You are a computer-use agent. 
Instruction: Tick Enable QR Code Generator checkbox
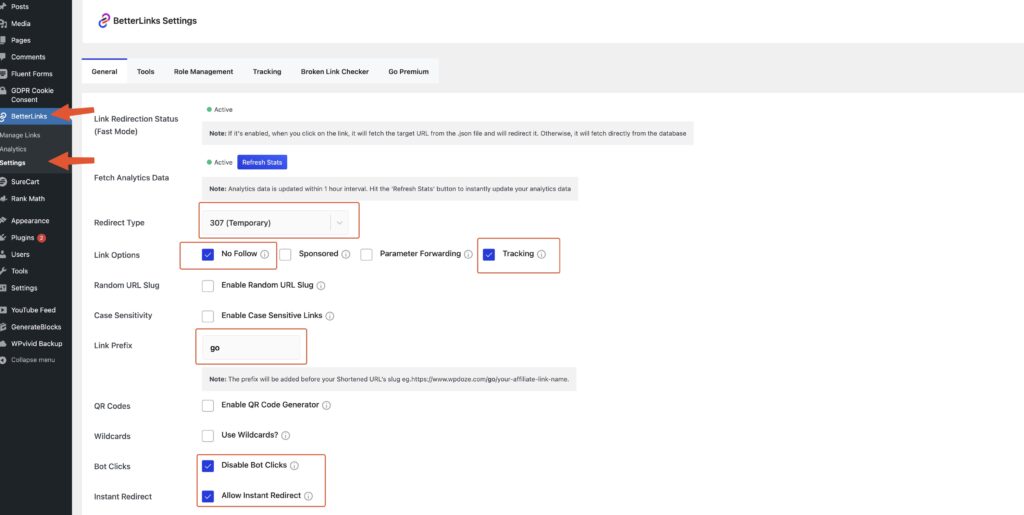pyautogui.click(x=208, y=405)
